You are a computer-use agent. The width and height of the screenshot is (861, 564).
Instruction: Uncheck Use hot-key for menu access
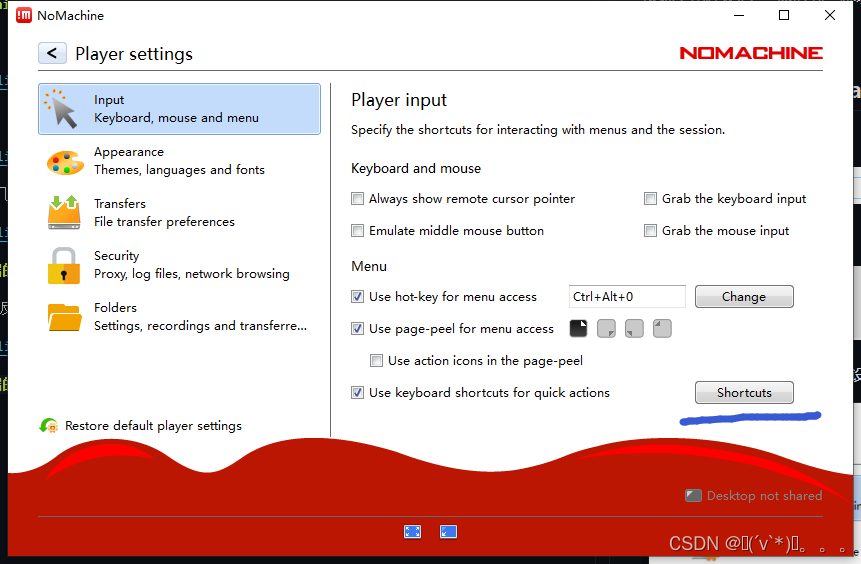[x=357, y=297]
